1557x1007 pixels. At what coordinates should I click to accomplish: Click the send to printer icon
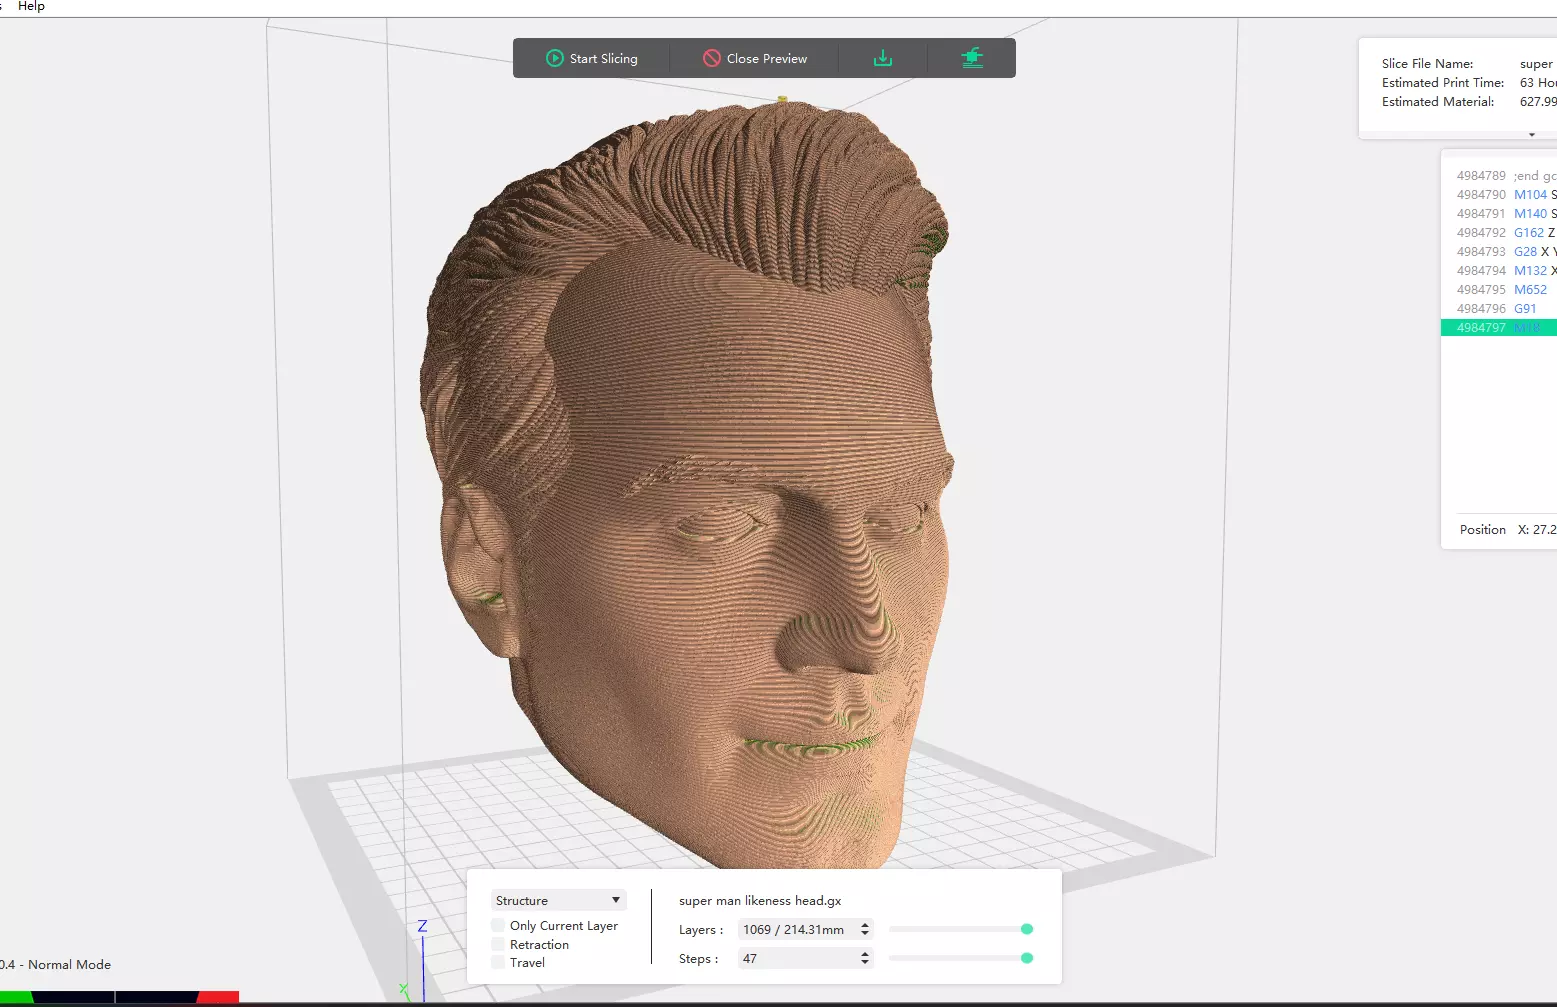tap(972, 58)
